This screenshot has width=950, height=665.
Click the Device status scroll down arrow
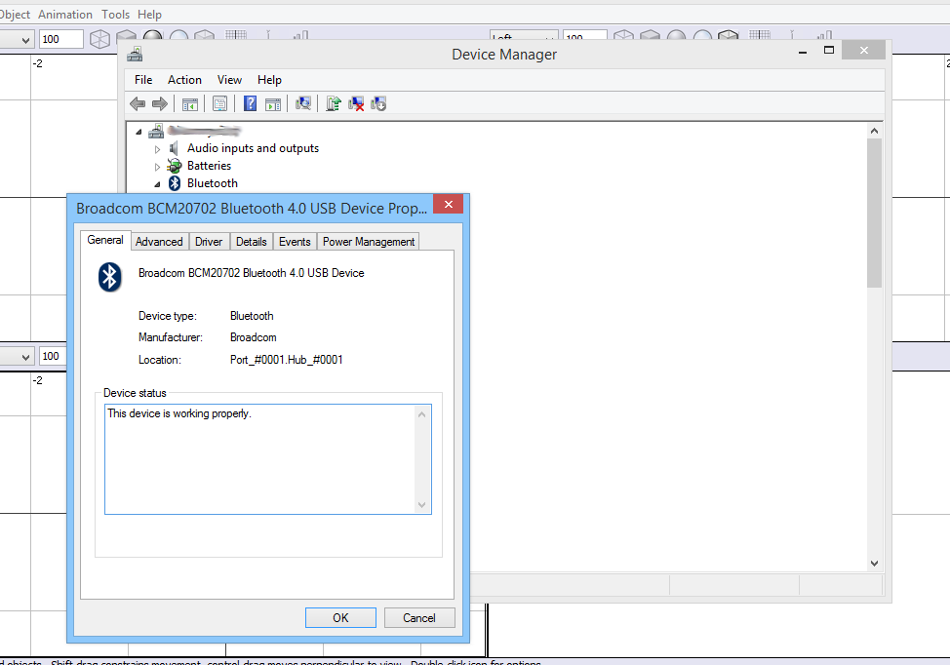click(x=422, y=505)
